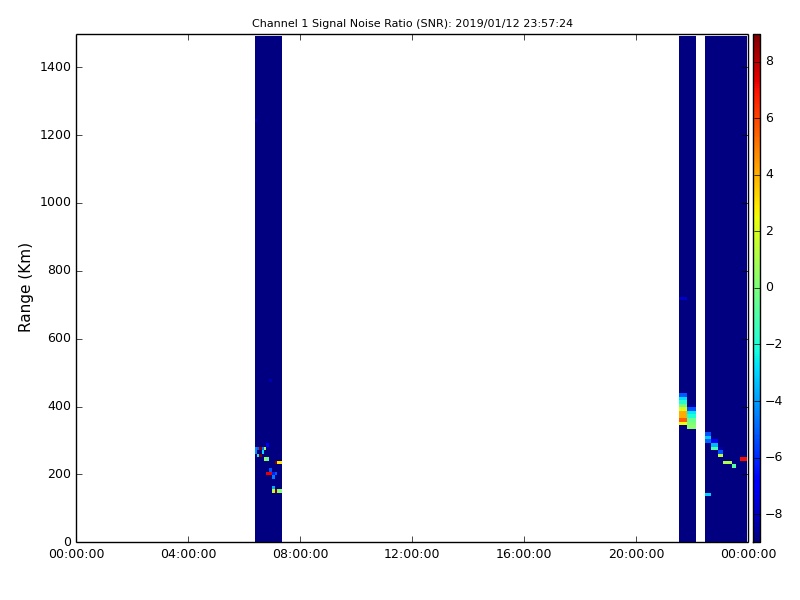Click the 1000 tick label on the range axis
Image resolution: width=800 pixels, height=600 pixels.
[55, 203]
